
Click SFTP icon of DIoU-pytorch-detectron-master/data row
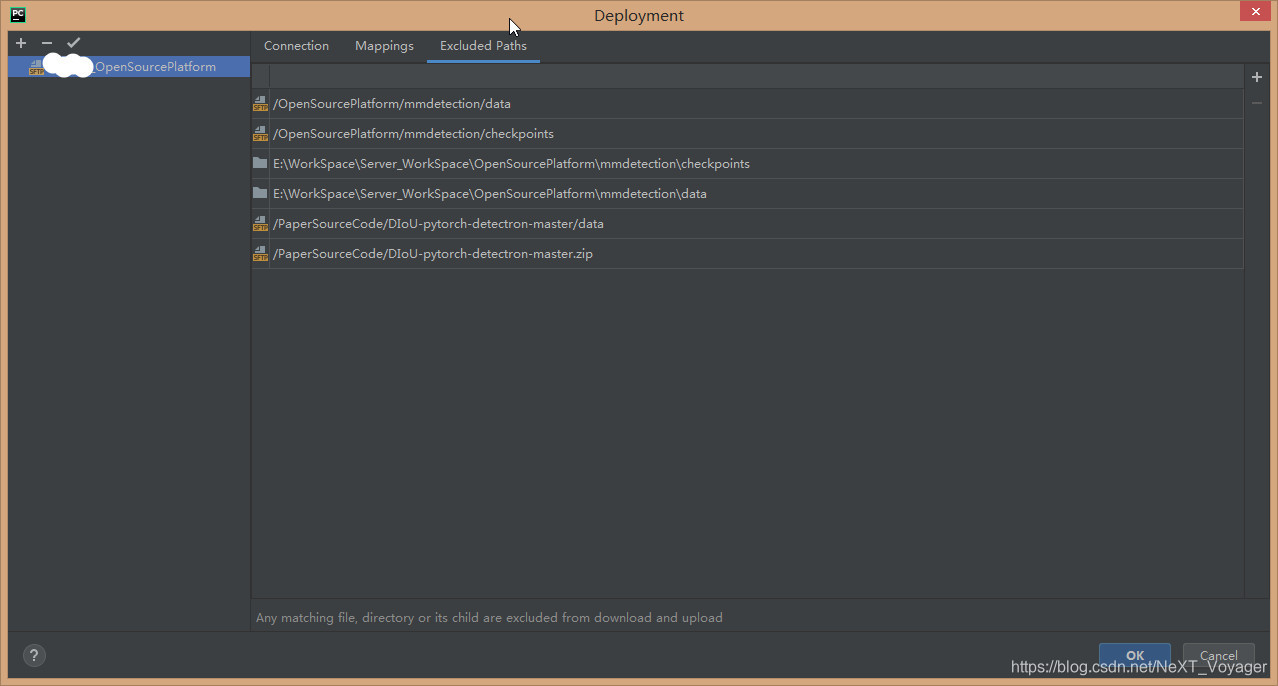[261, 224]
